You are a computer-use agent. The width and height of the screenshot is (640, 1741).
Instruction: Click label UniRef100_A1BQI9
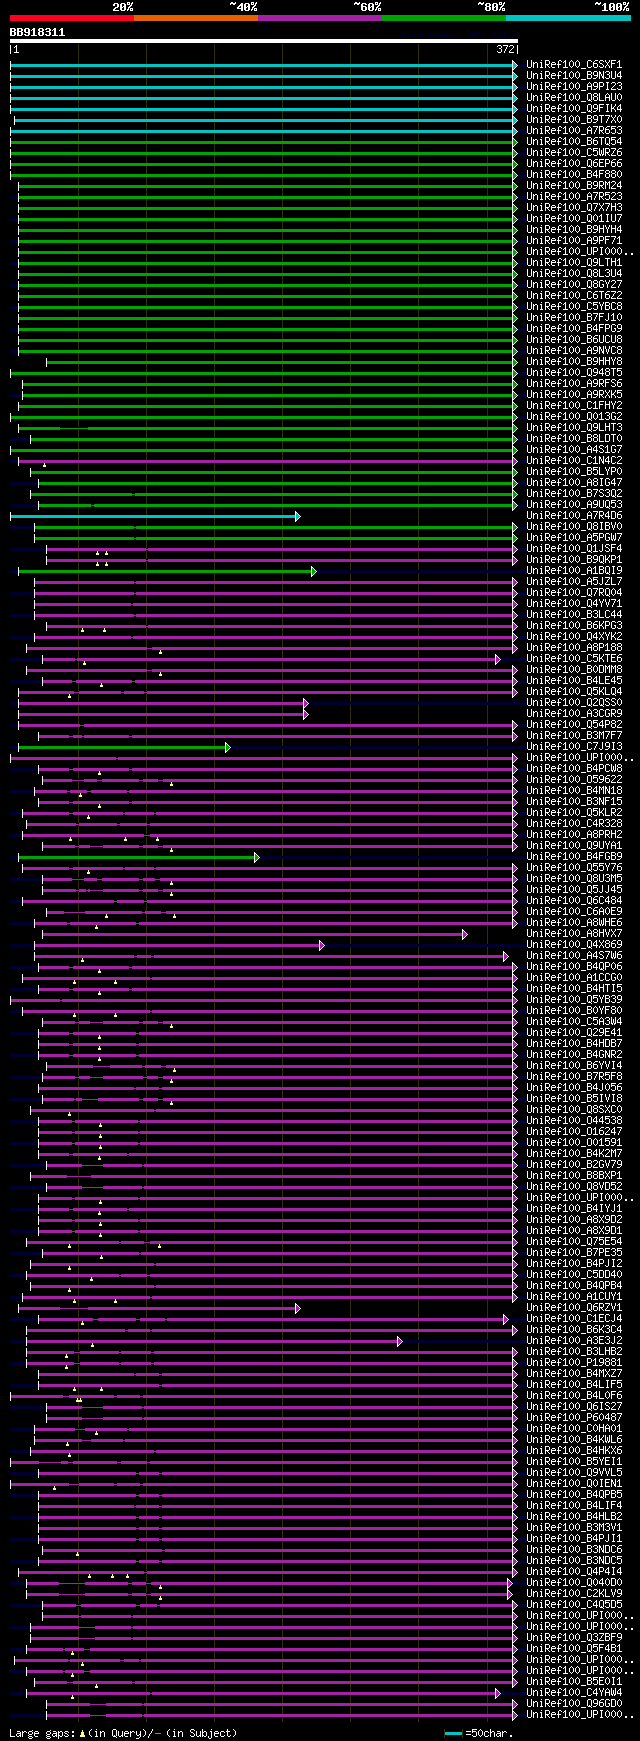pyautogui.click(x=574, y=571)
